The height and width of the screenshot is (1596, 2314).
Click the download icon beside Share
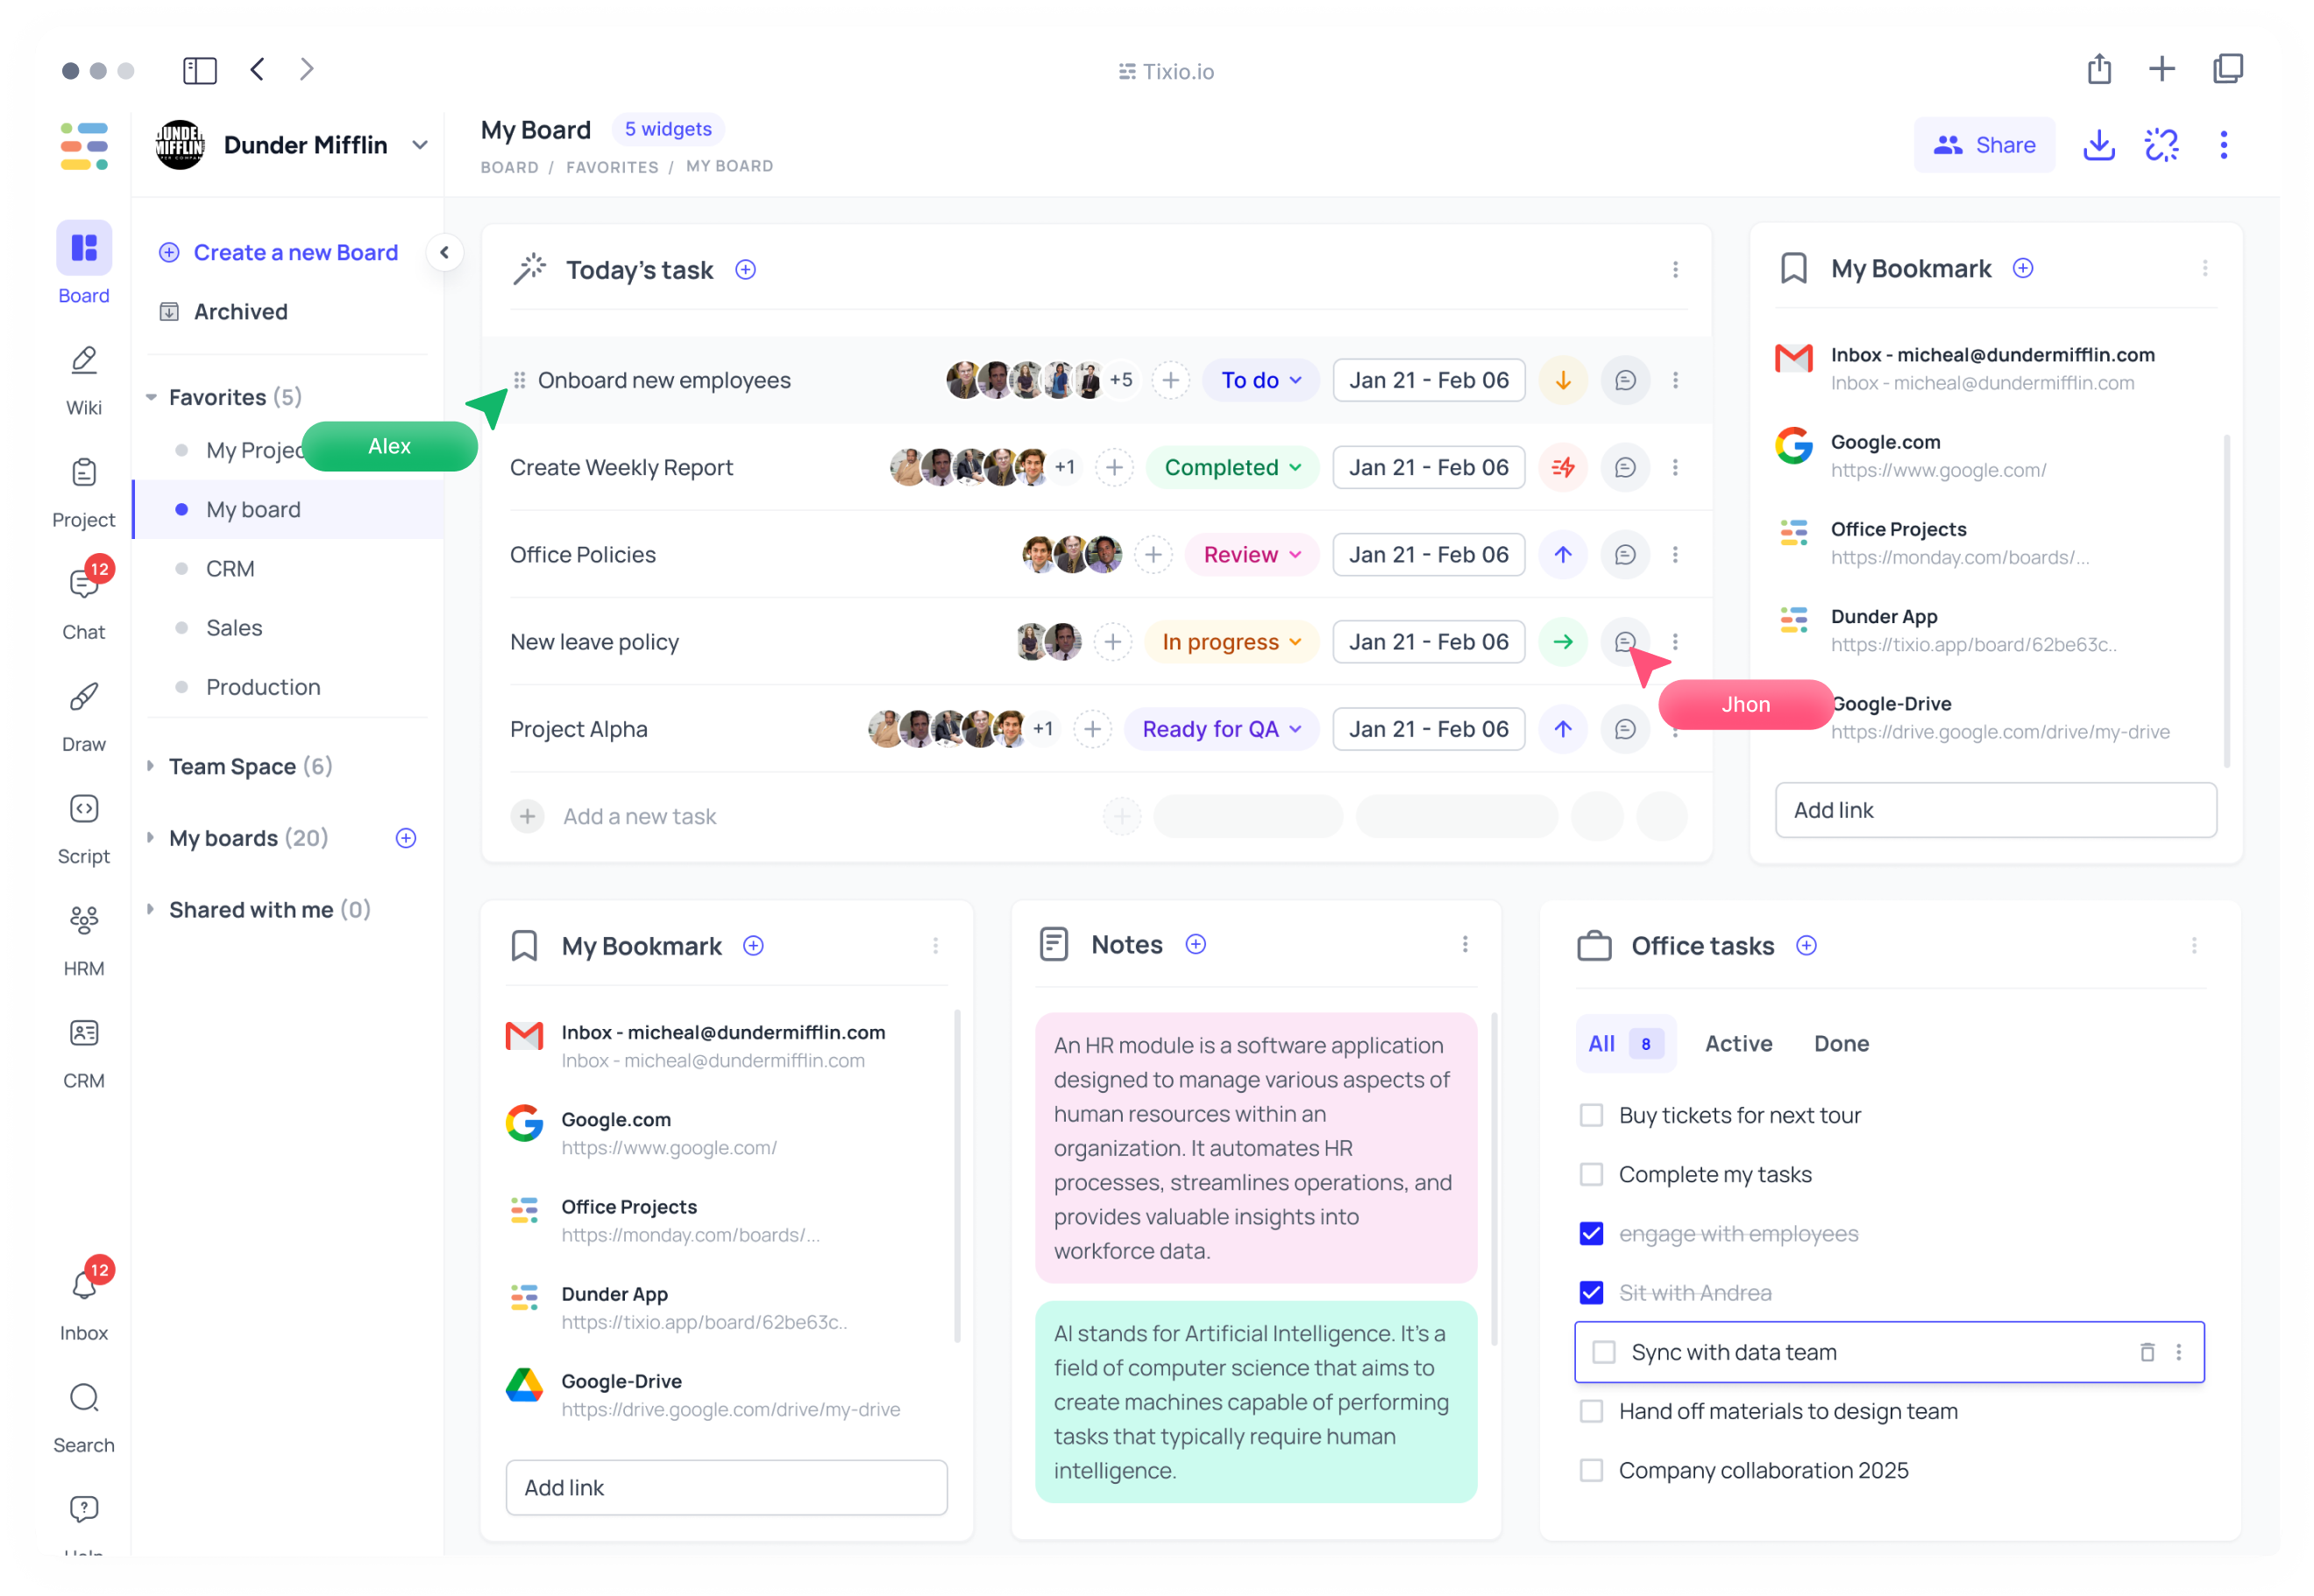coord(2098,145)
